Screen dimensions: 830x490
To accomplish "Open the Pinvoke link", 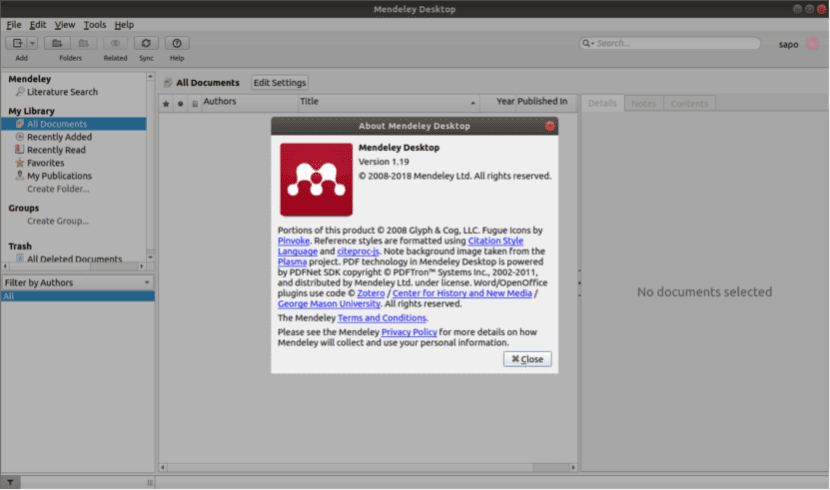I will click(x=294, y=241).
